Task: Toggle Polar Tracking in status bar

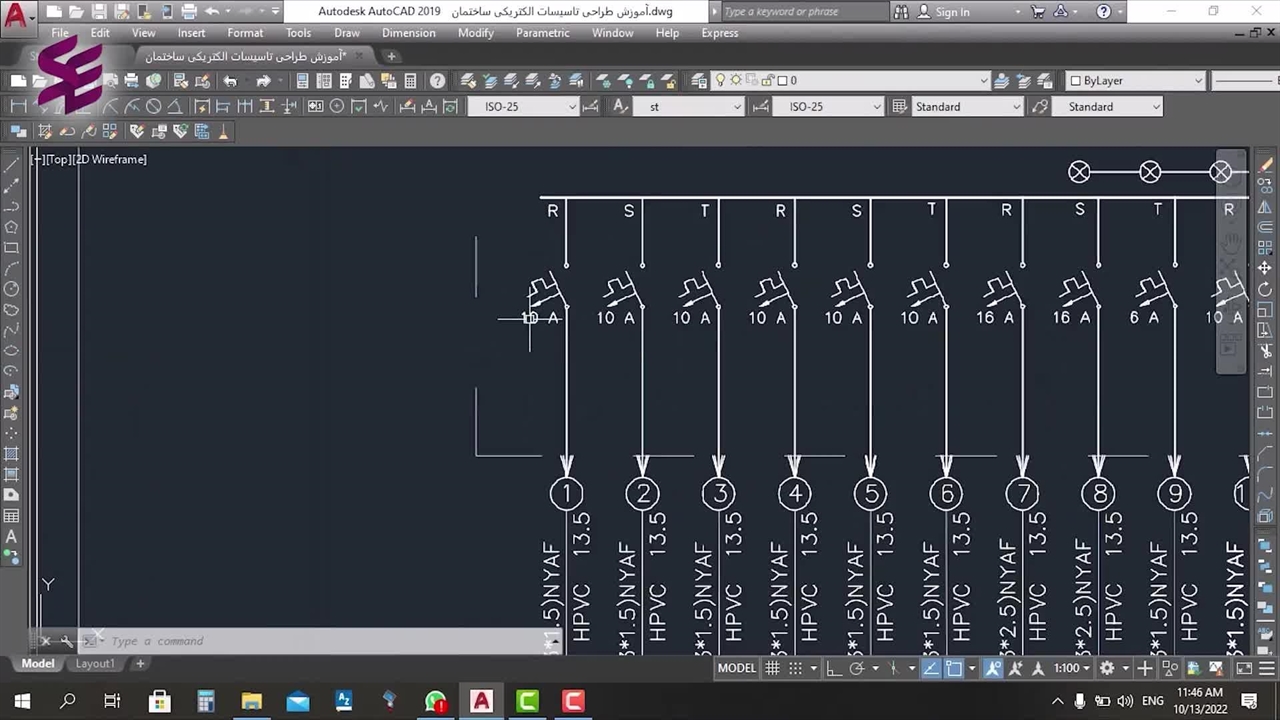Action: [x=857, y=668]
